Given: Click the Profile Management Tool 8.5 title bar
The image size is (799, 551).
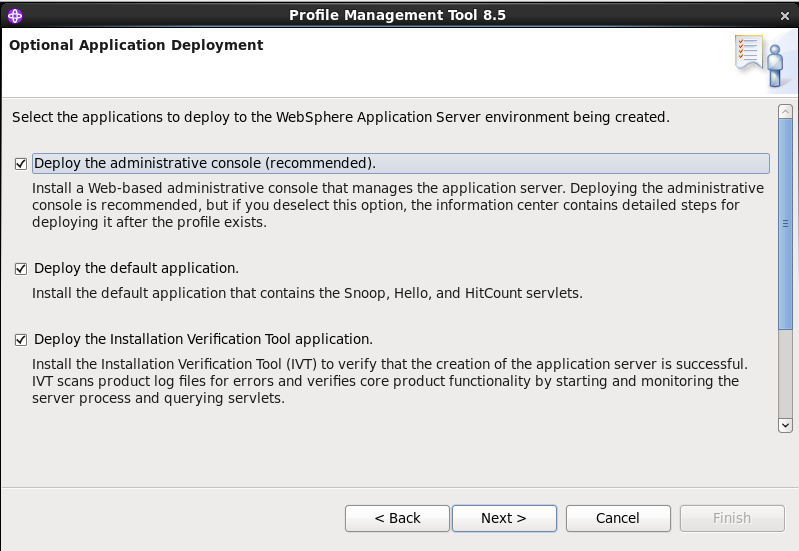Looking at the screenshot, I should 398,14.
